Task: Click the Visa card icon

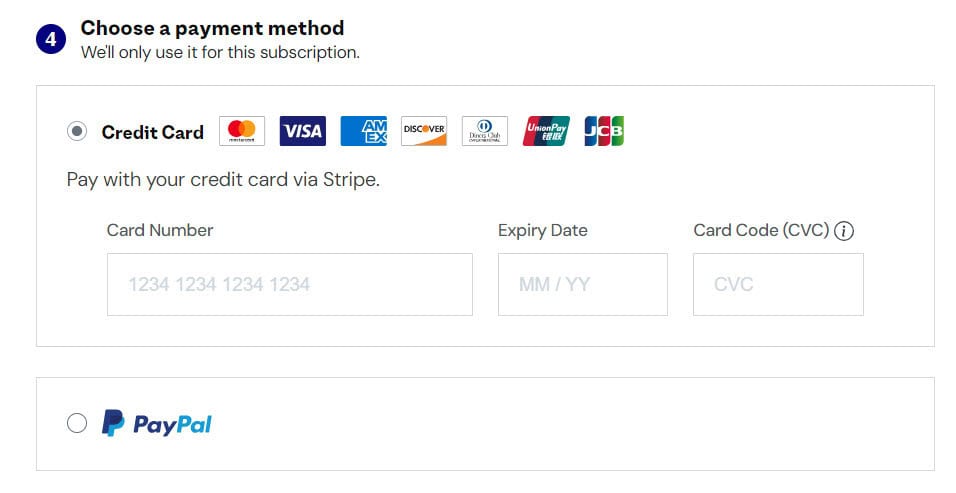Action: [x=302, y=131]
